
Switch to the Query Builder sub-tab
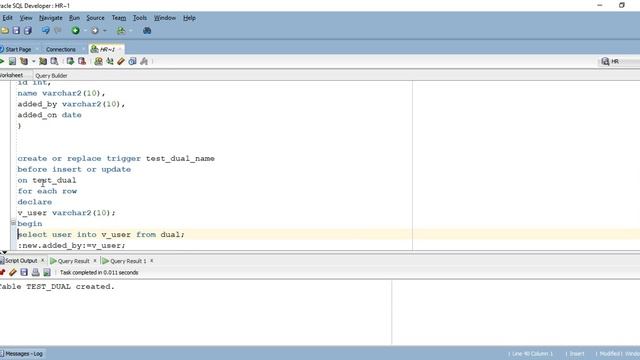coord(51,76)
